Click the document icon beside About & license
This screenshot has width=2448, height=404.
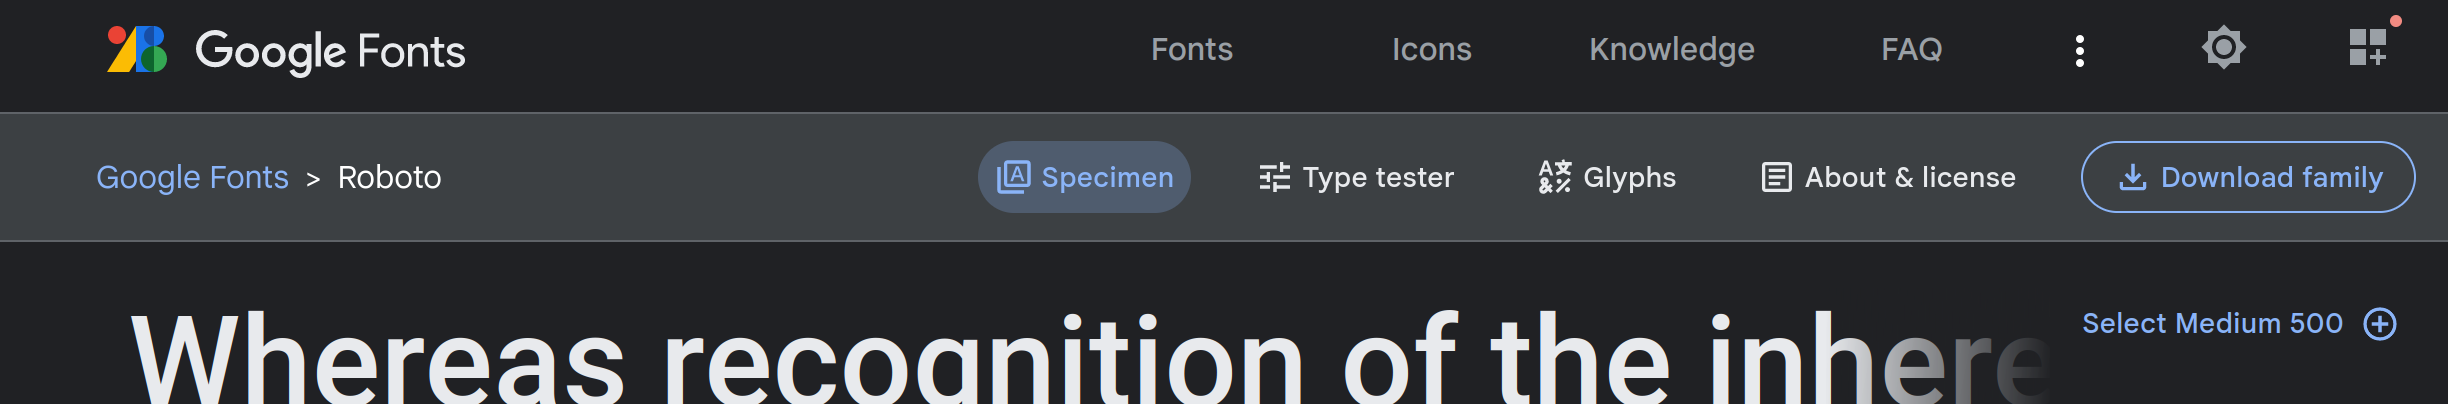[x=1776, y=177]
